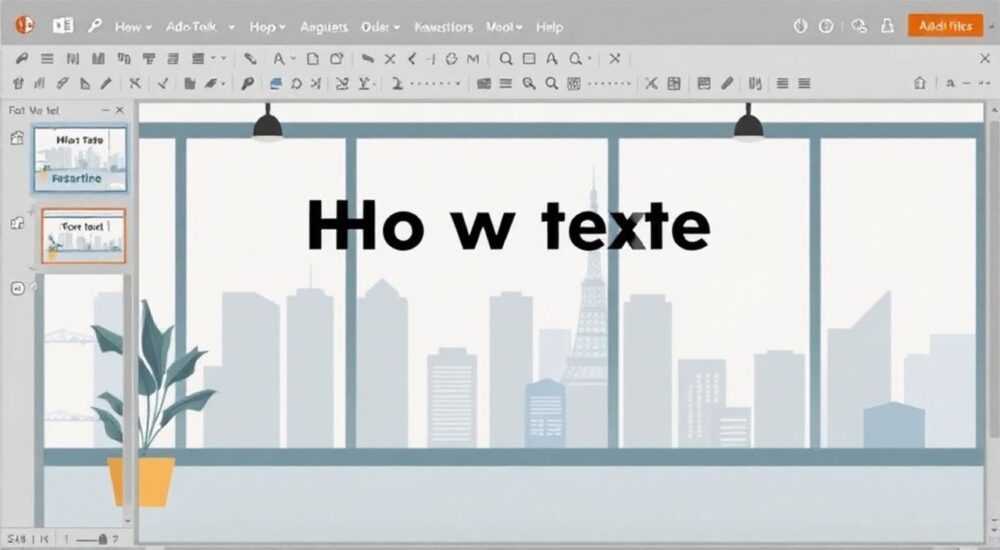The height and width of the screenshot is (550, 1000).
Task: Click the orange Add files button
Action: click(x=945, y=26)
